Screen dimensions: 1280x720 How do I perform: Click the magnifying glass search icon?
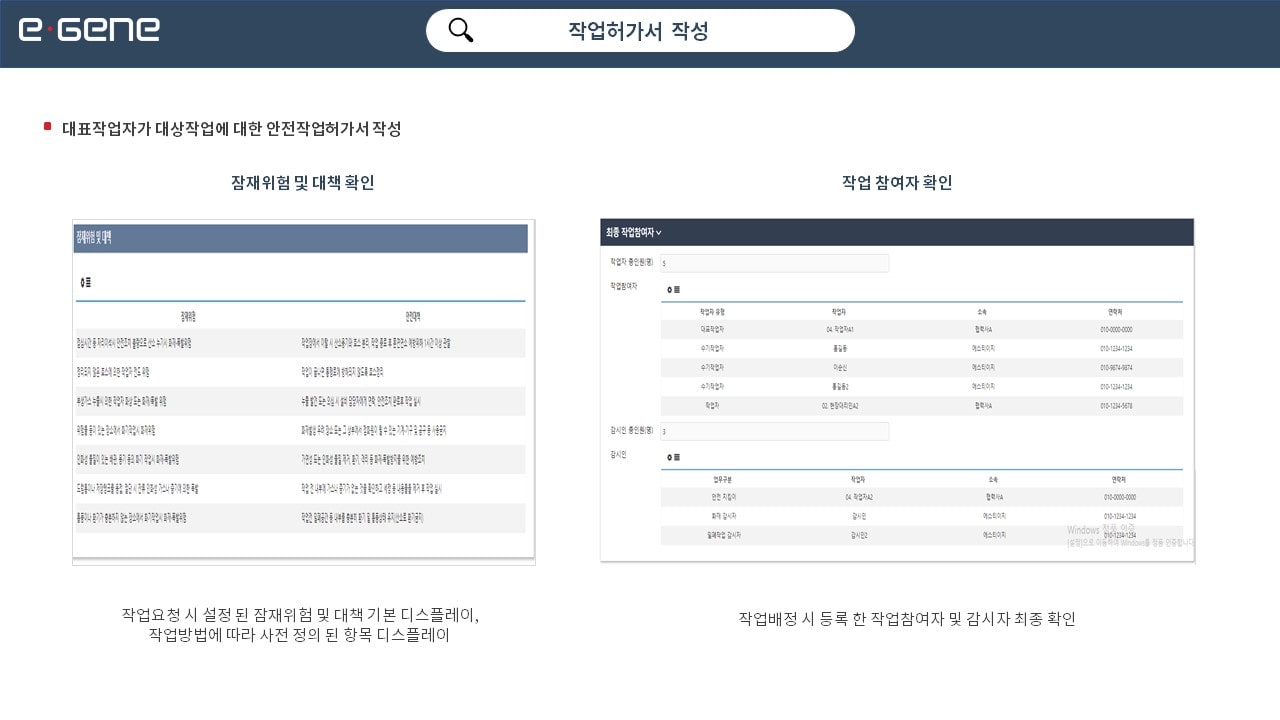coord(461,30)
